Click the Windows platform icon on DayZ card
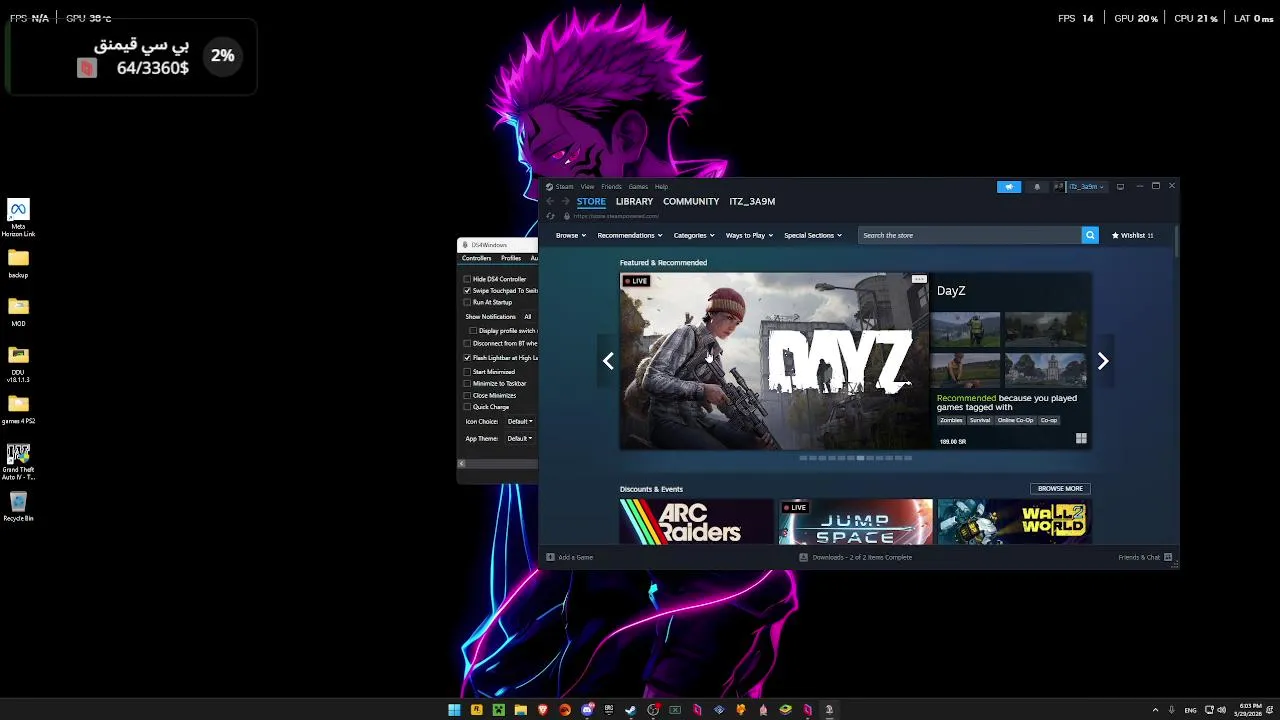Viewport: 1280px width, 720px height. pyautogui.click(x=1081, y=439)
